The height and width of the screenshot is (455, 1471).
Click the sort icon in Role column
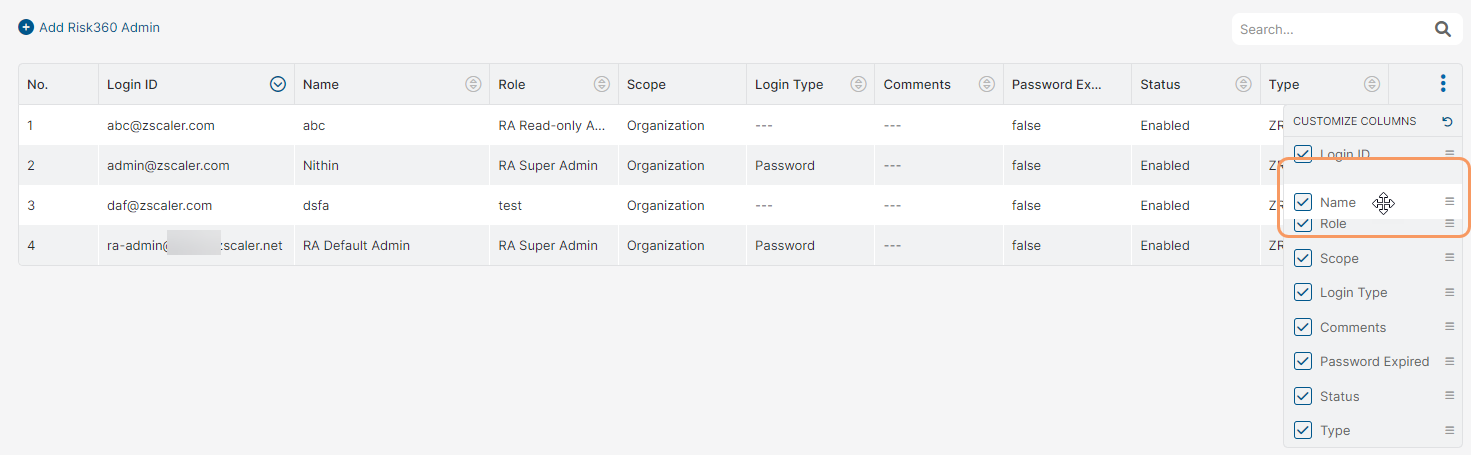click(601, 84)
